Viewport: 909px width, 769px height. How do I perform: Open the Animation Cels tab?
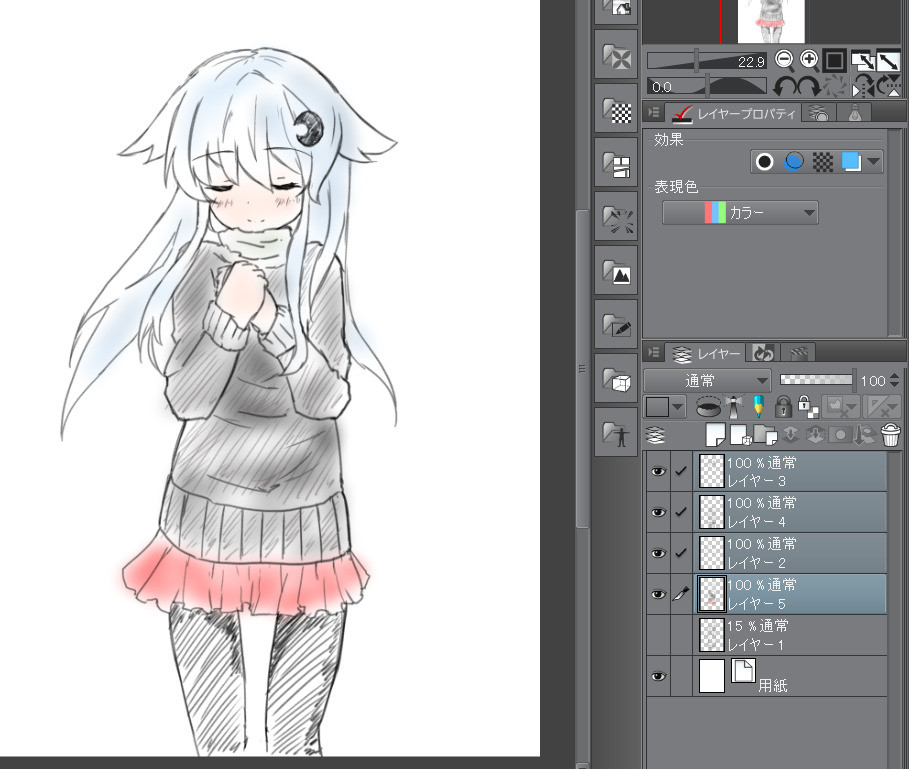798,352
